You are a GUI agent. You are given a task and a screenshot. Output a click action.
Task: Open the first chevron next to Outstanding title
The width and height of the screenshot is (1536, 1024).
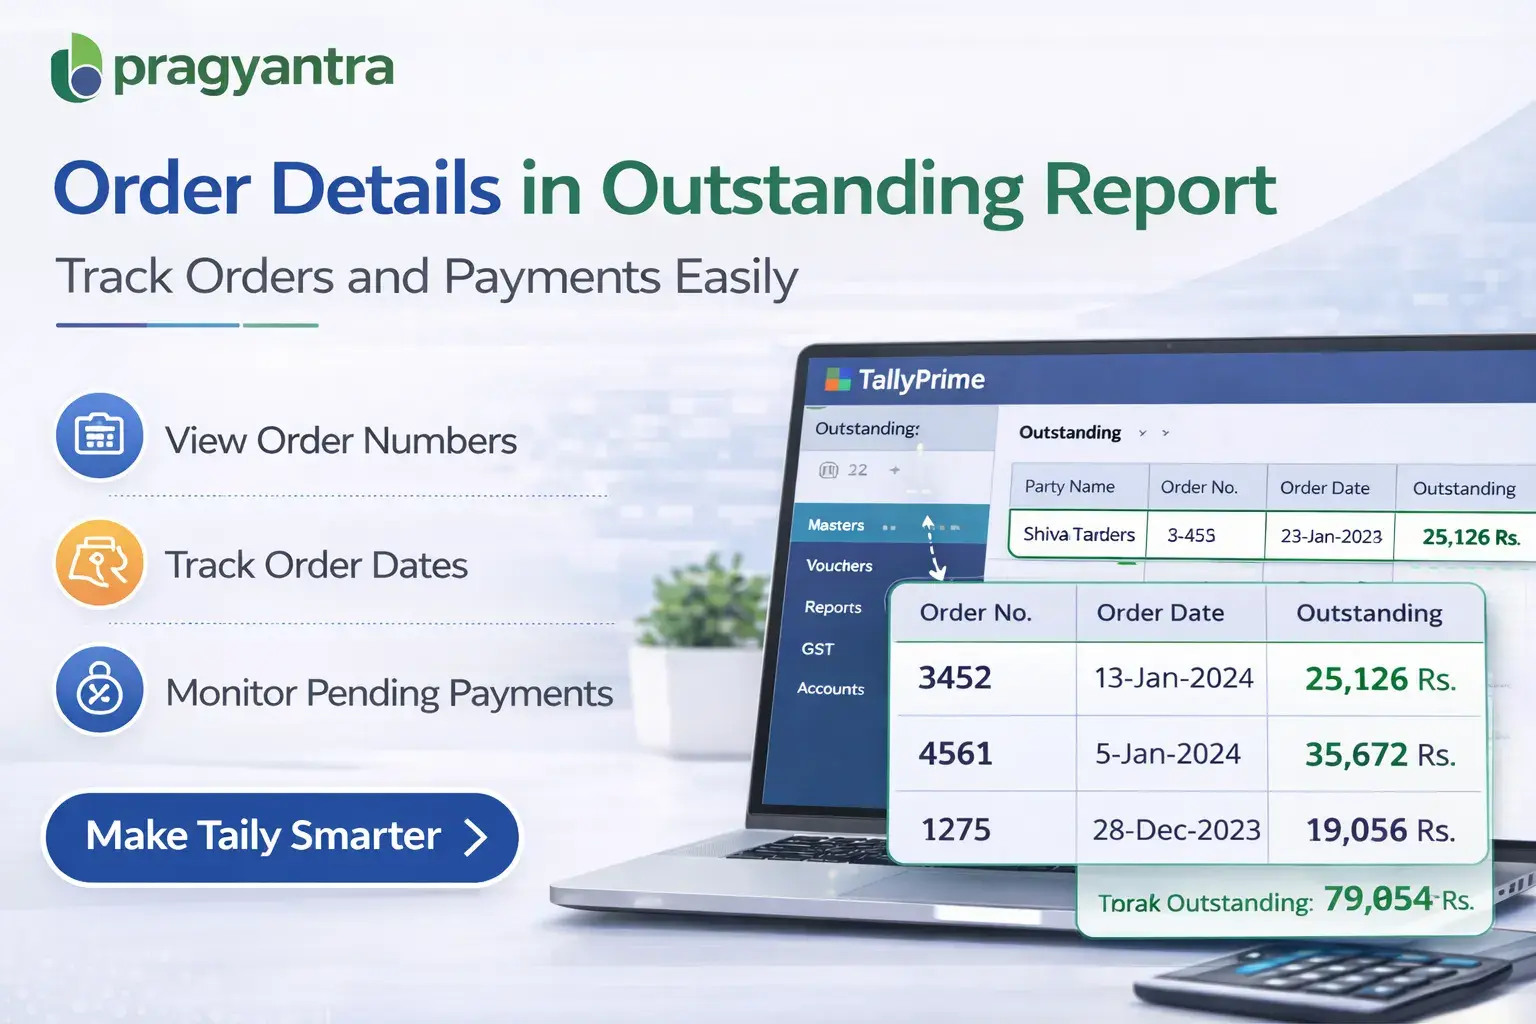1141,433
